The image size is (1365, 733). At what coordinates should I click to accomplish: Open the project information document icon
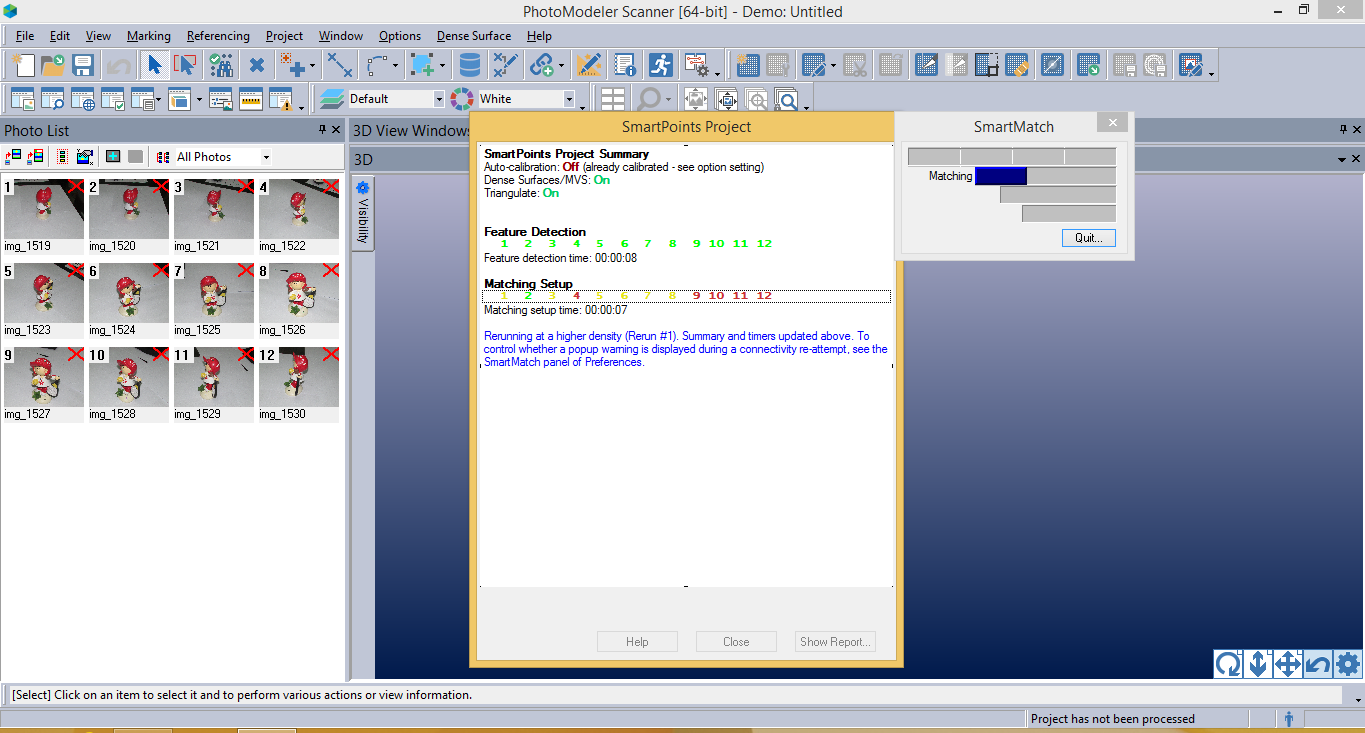[x=625, y=66]
